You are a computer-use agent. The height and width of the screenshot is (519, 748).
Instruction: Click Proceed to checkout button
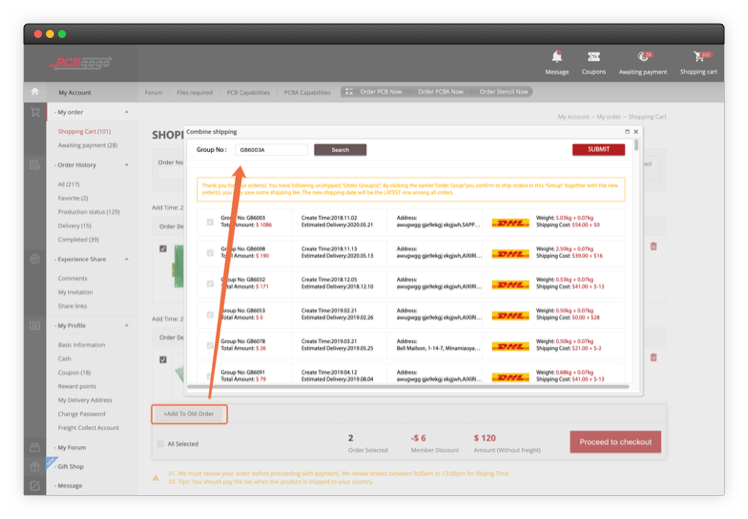[615, 442]
